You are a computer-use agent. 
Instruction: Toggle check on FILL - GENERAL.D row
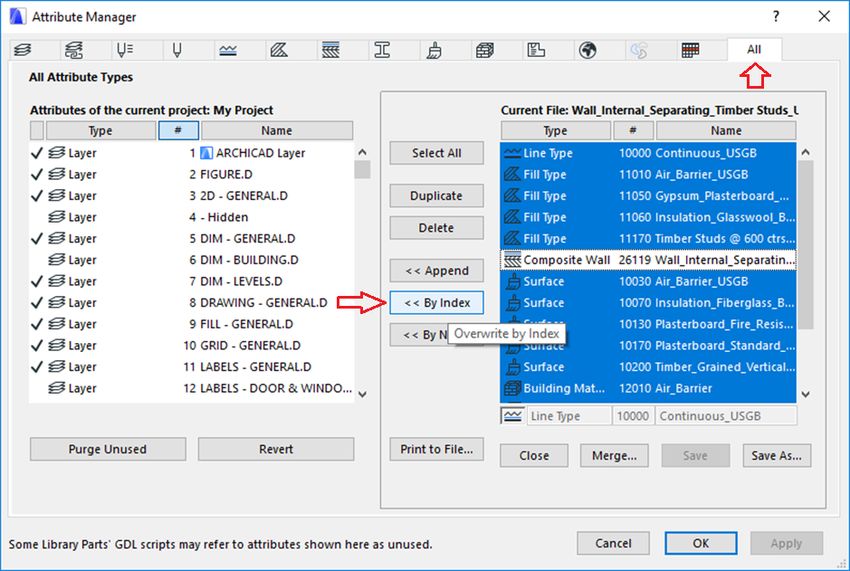point(36,324)
